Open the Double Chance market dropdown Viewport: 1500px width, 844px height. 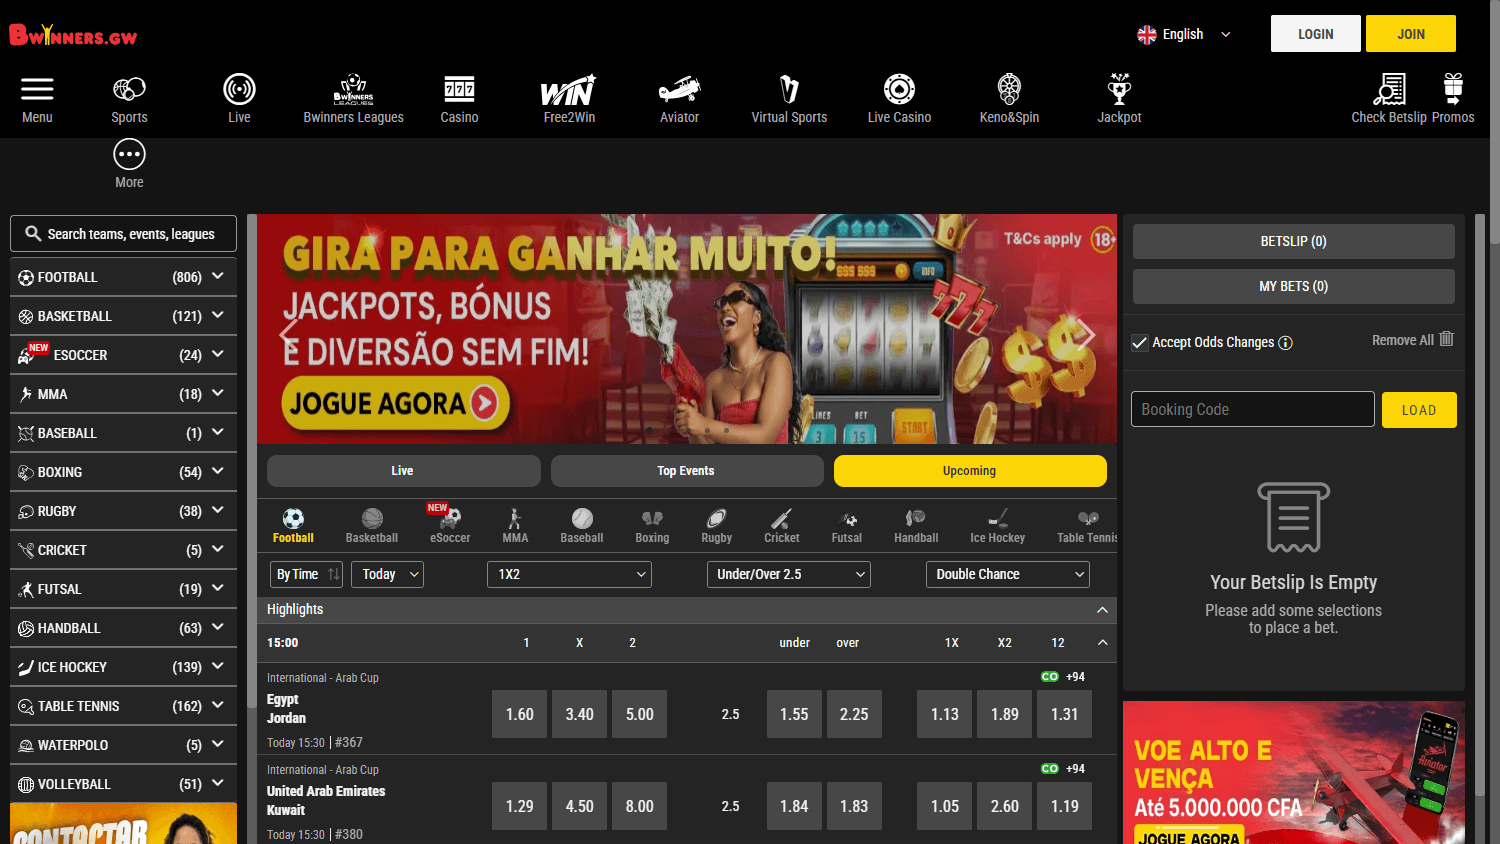click(1007, 574)
